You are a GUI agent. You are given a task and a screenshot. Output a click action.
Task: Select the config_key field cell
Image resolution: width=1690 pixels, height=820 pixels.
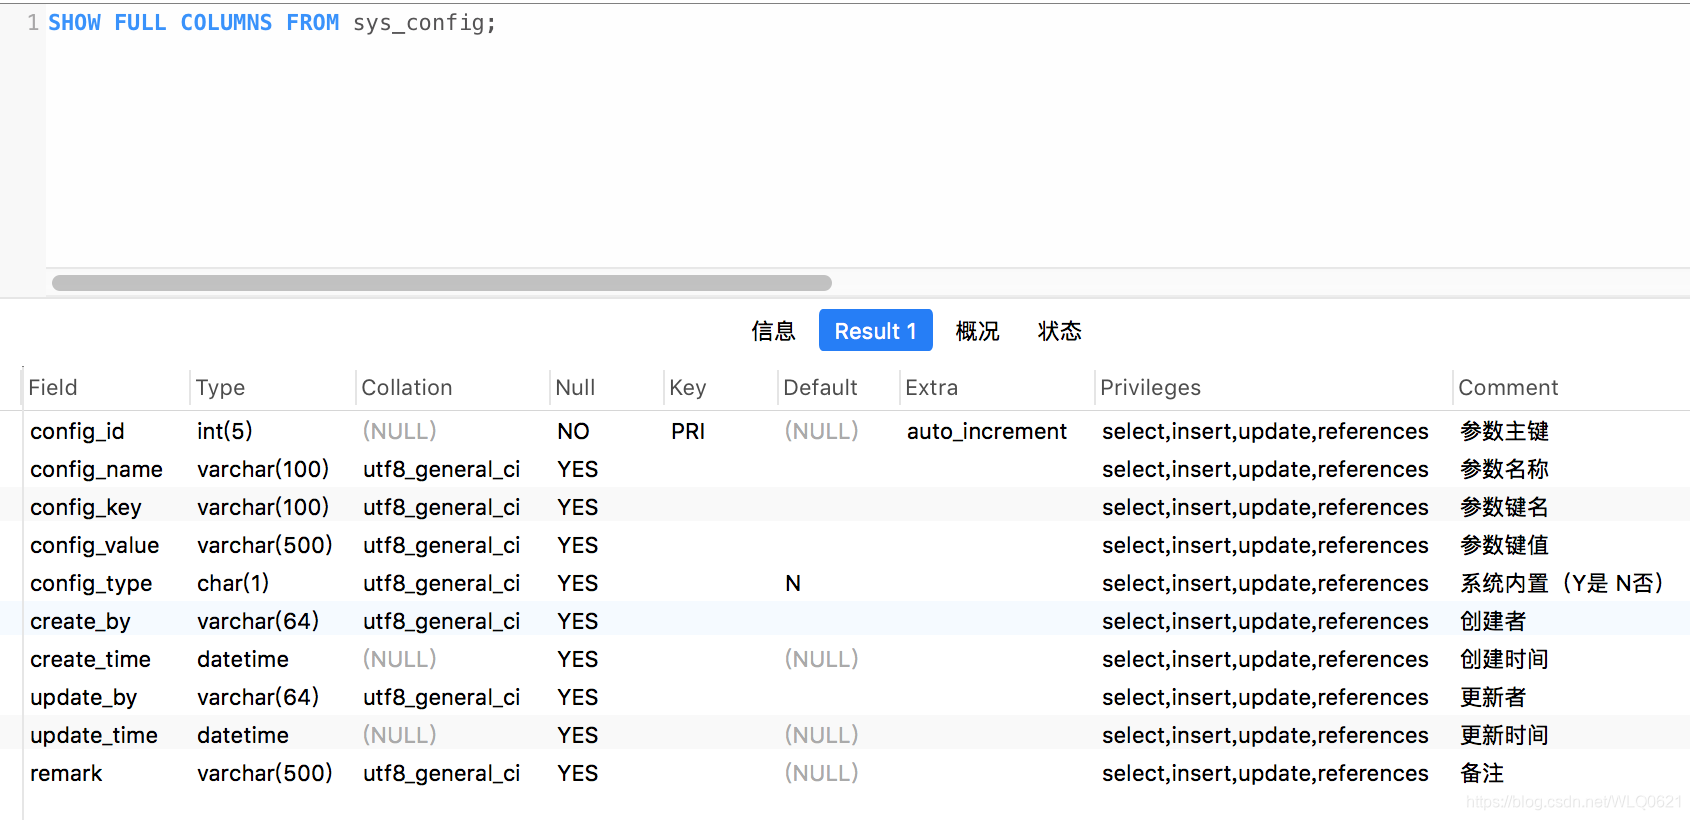(86, 507)
